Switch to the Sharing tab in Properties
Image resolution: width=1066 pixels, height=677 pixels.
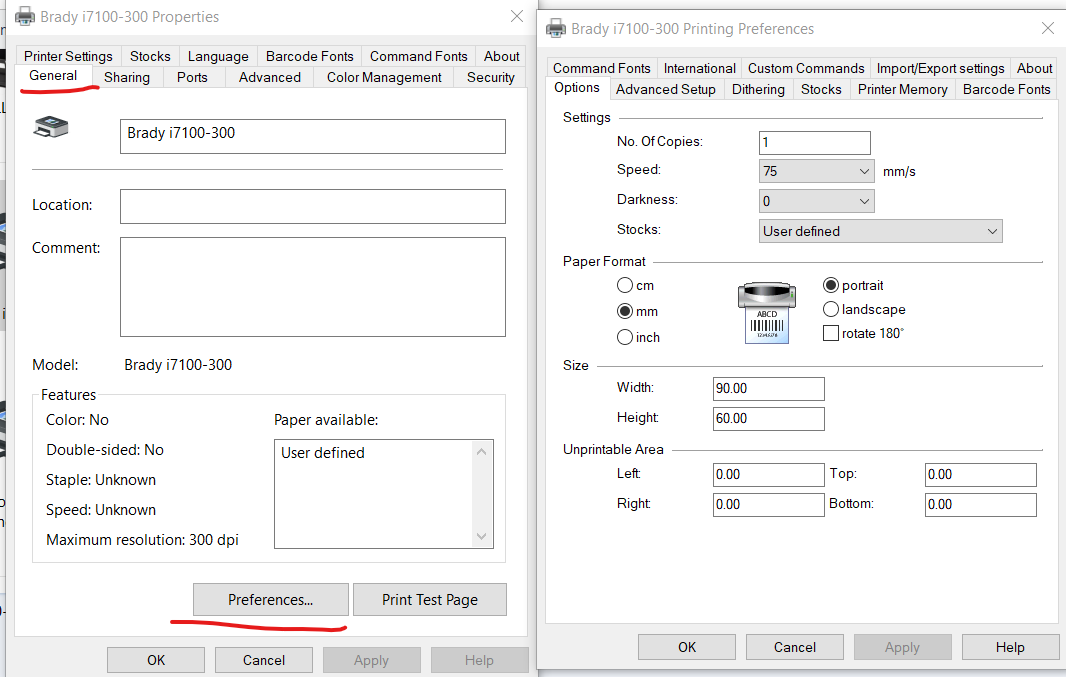127,77
